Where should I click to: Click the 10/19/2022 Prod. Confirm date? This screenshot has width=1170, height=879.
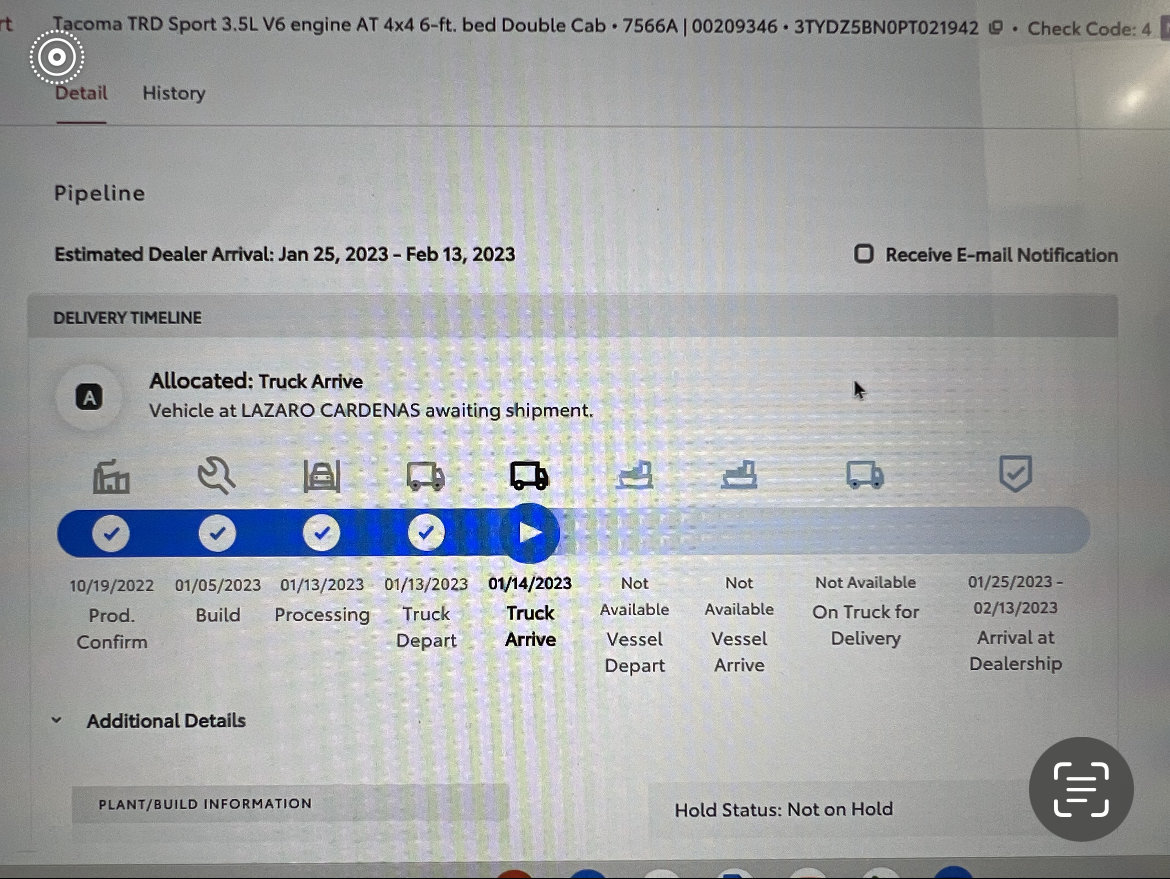(x=112, y=586)
